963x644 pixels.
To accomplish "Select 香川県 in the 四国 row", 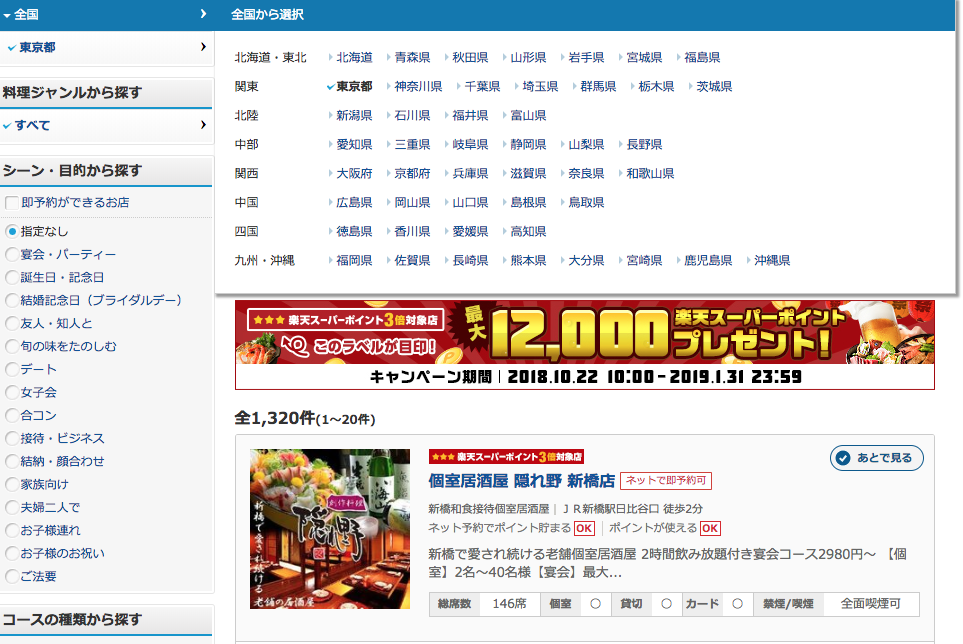I will point(412,231).
